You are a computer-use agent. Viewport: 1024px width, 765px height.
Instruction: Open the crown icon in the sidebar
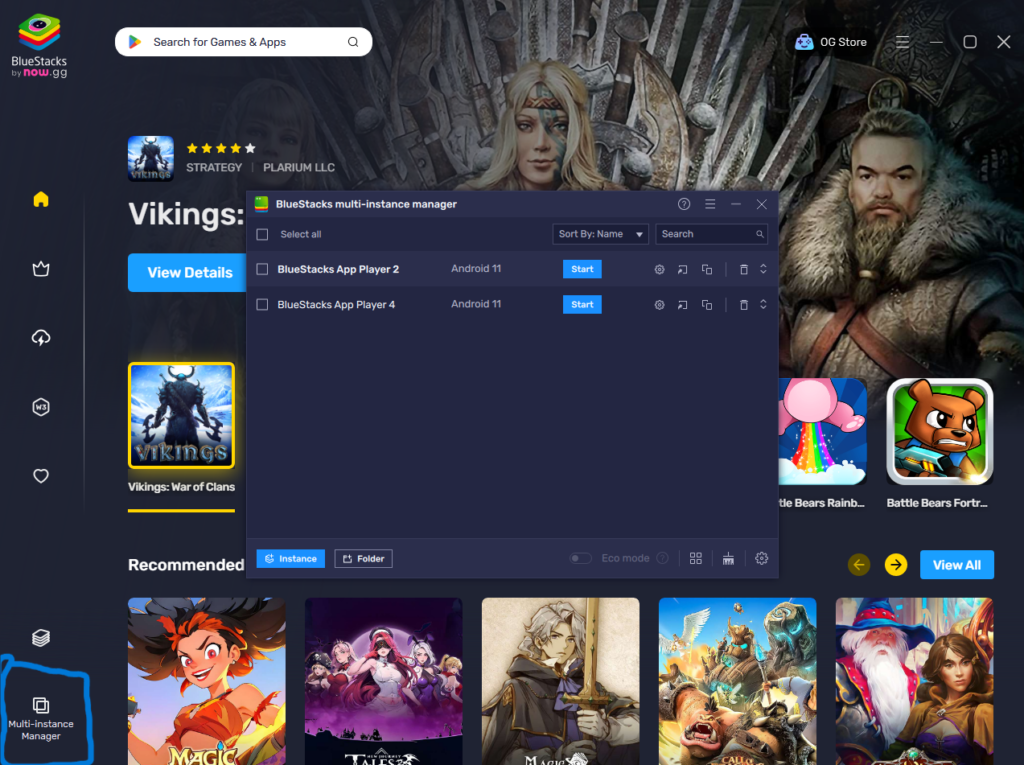[41, 269]
